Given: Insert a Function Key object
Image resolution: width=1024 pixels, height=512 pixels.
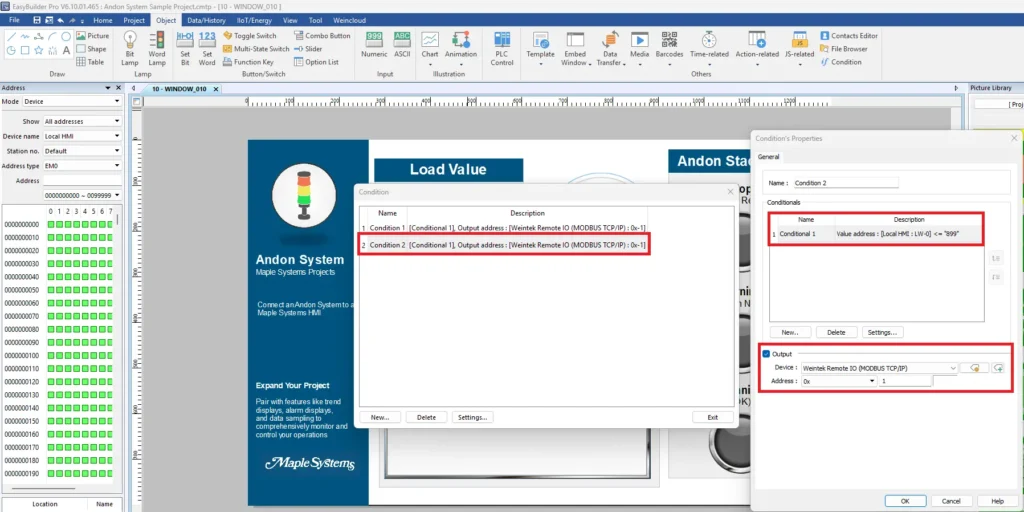Looking at the screenshot, I should coord(248,62).
